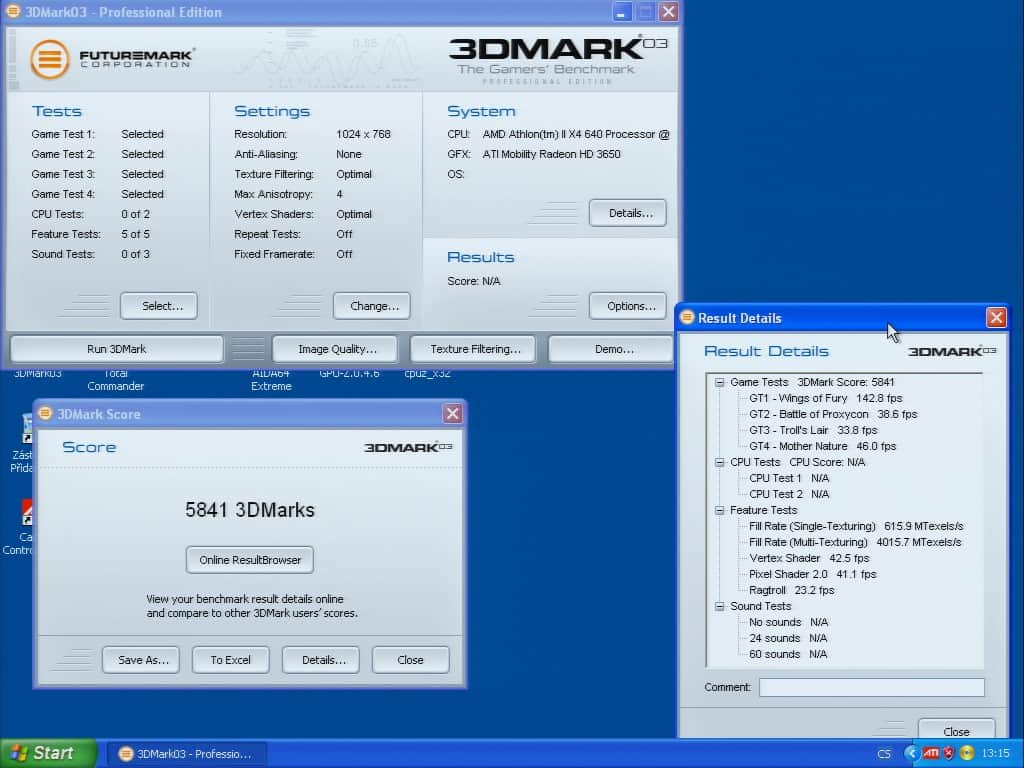
Task: Launch the Demo... button
Action: coord(611,349)
